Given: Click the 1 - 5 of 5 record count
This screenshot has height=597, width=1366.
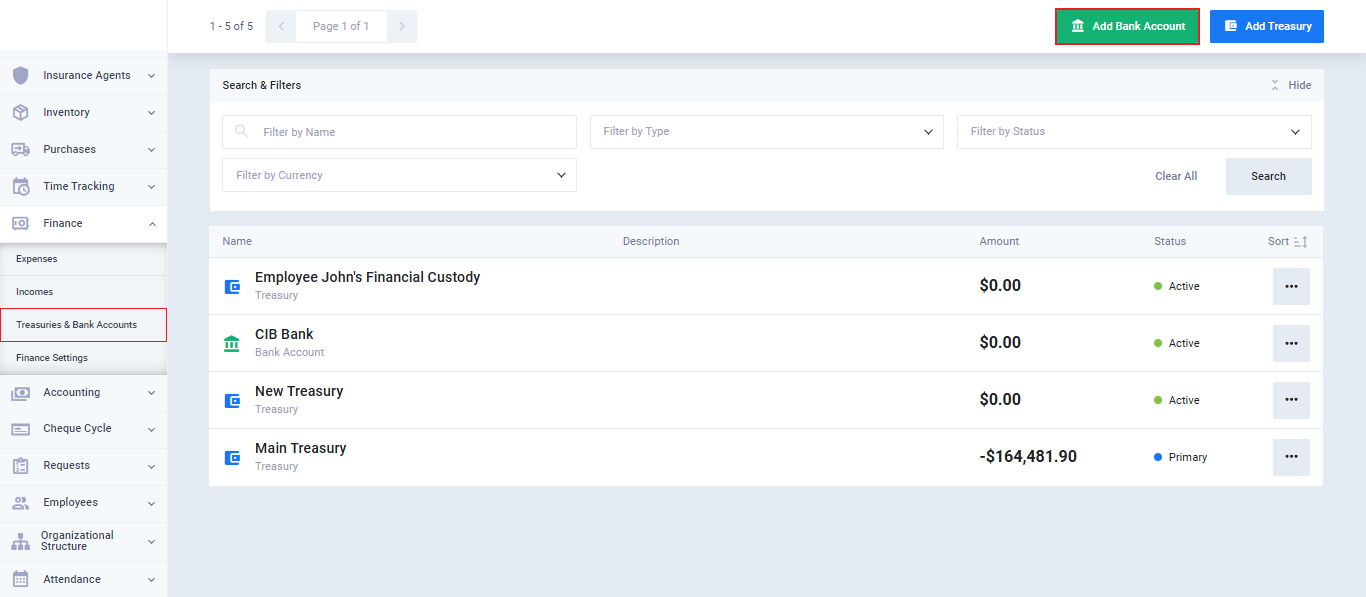Looking at the screenshot, I should pyautogui.click(x=231, y=26).
